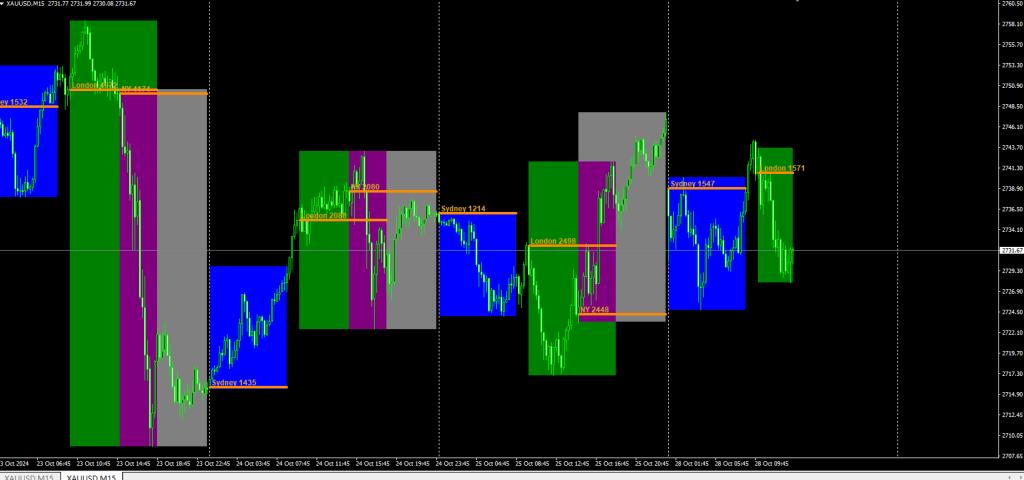The image size is (1024, 480).
Task: Select the 'NY 4174' session label
Action: tap(136, 89)
